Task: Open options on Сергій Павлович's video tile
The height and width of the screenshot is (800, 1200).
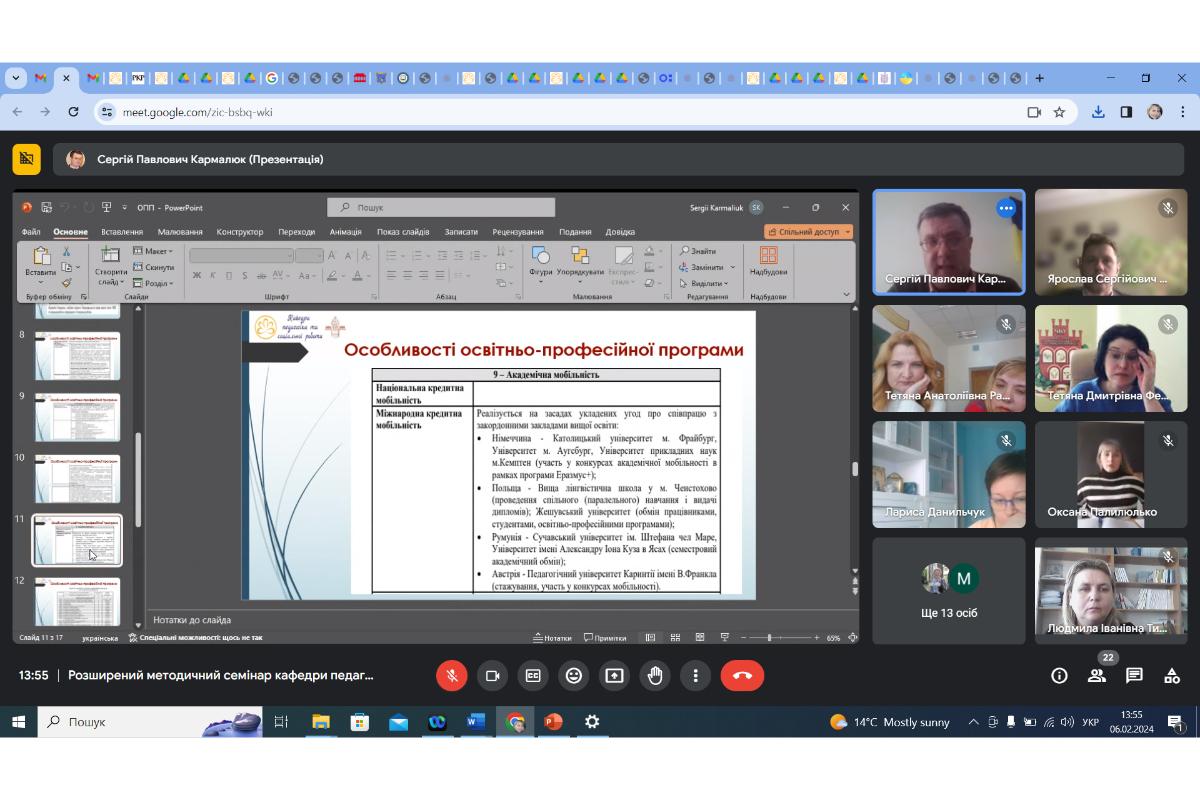Action: point(1006,208)
